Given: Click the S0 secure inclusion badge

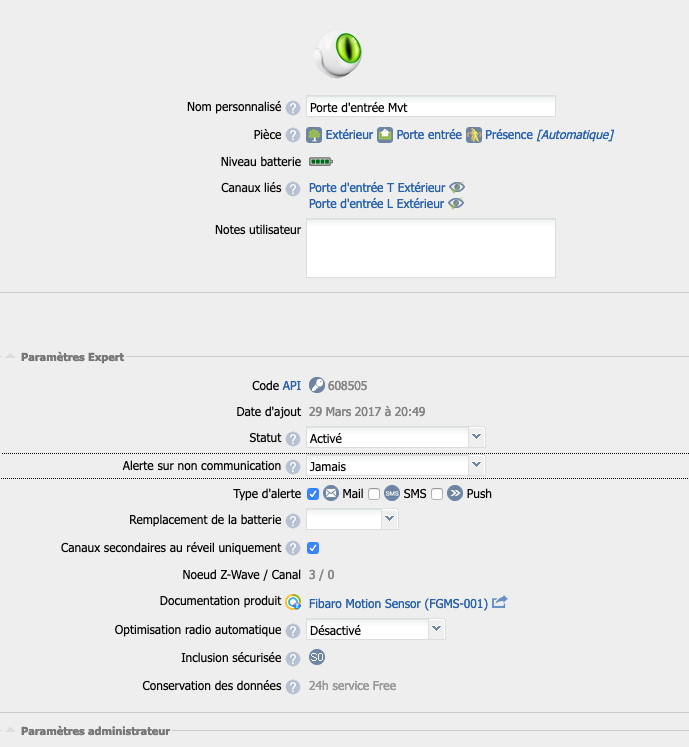Looking at the screenshot, I should [316, 657].
